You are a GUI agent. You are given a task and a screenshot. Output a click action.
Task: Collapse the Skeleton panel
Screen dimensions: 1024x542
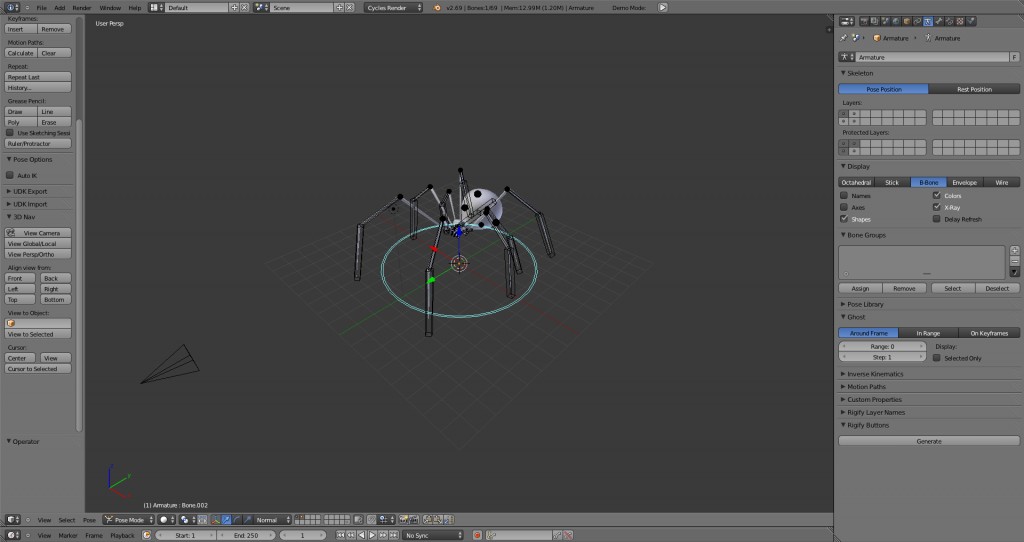(860, 73)
